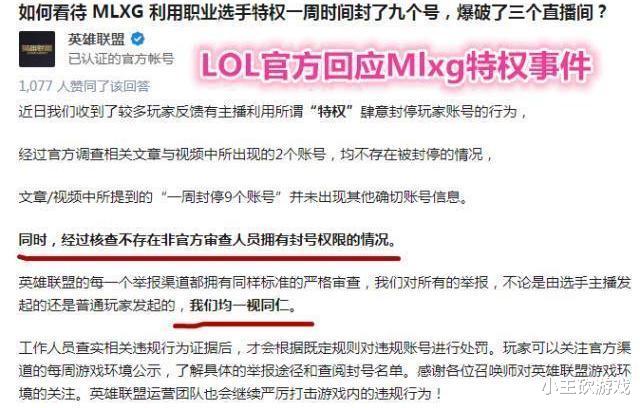Click the question title about MLXG
Image resolution: width=640 pixels, height=408 pixels.
pos(313,12)
